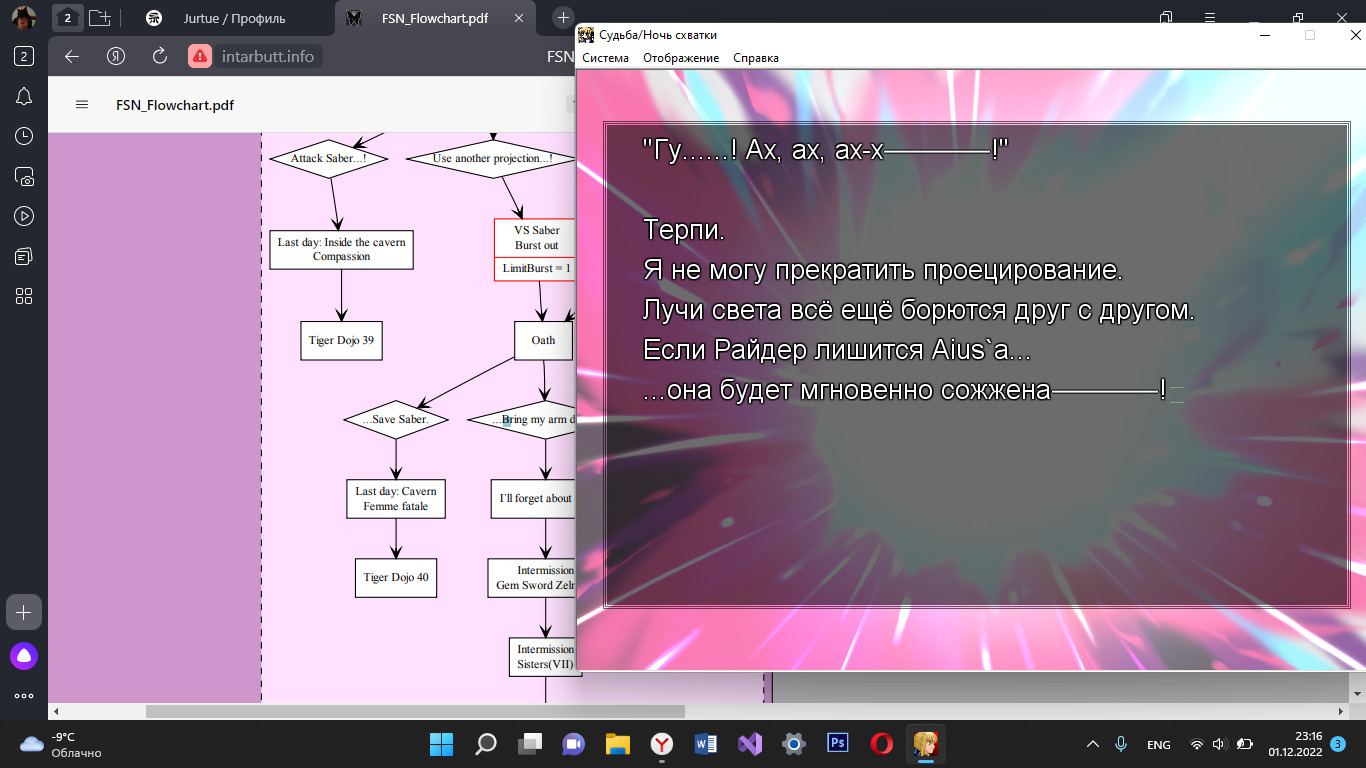Viewport: 1366px width, 768px height.
Task: Open the ENG language switcher
Action: tap(1158, 745)
